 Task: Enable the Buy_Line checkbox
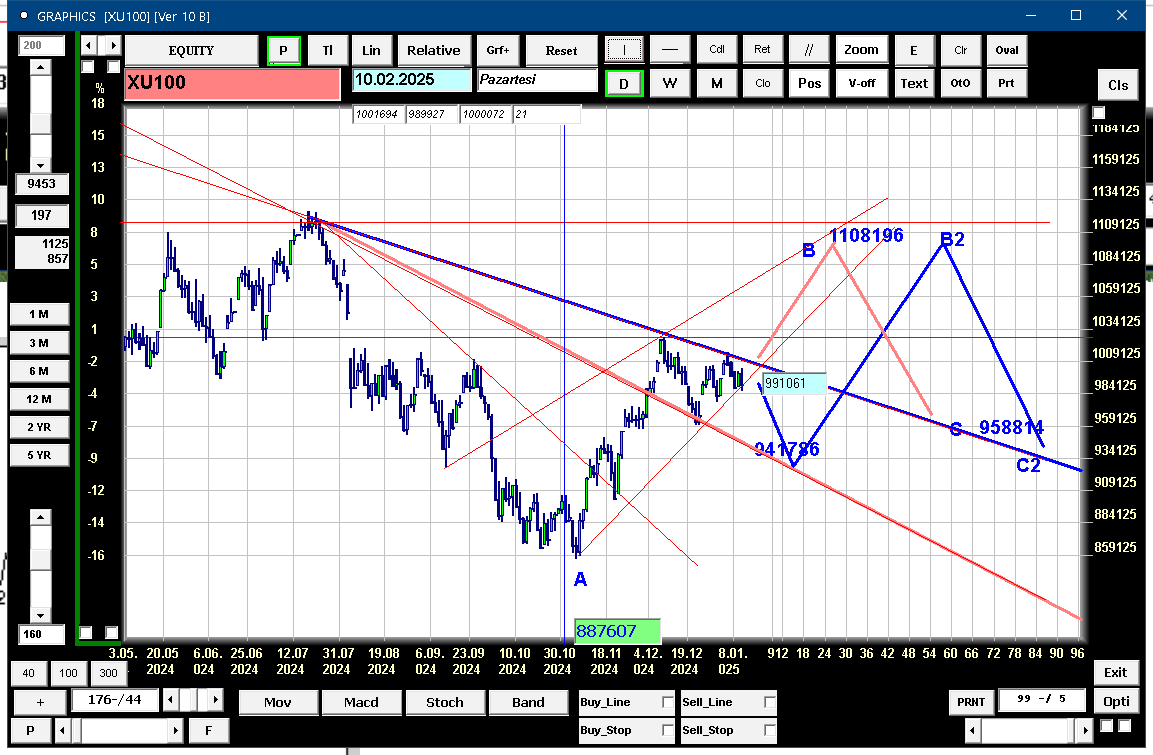(x=667, y=702)
